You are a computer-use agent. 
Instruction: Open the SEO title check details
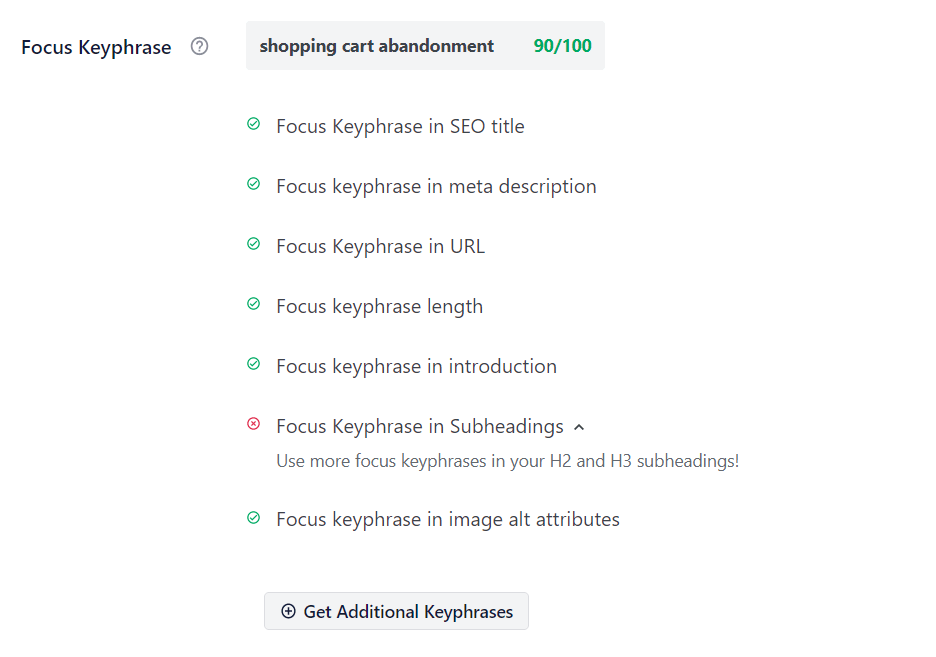coord(399,126)
